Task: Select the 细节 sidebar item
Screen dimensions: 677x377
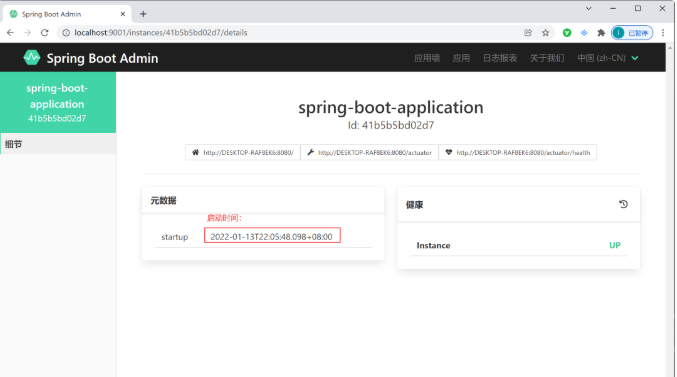Action: (x=58, y=144)
